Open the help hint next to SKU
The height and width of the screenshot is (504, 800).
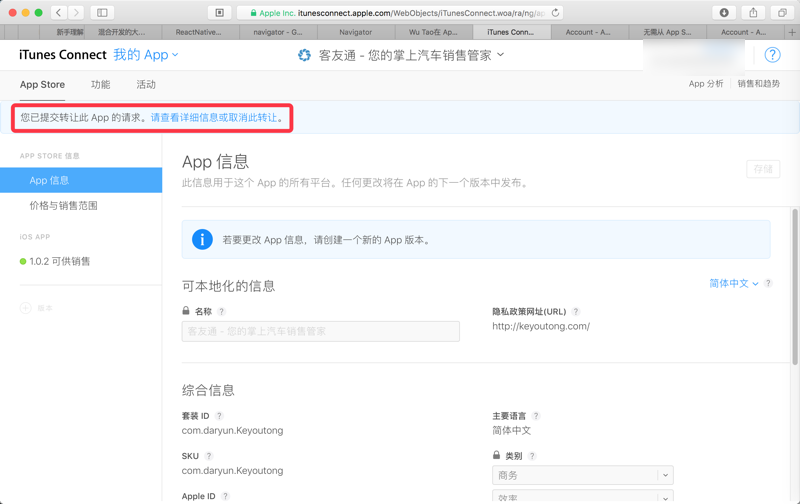(x=209, y=456)
